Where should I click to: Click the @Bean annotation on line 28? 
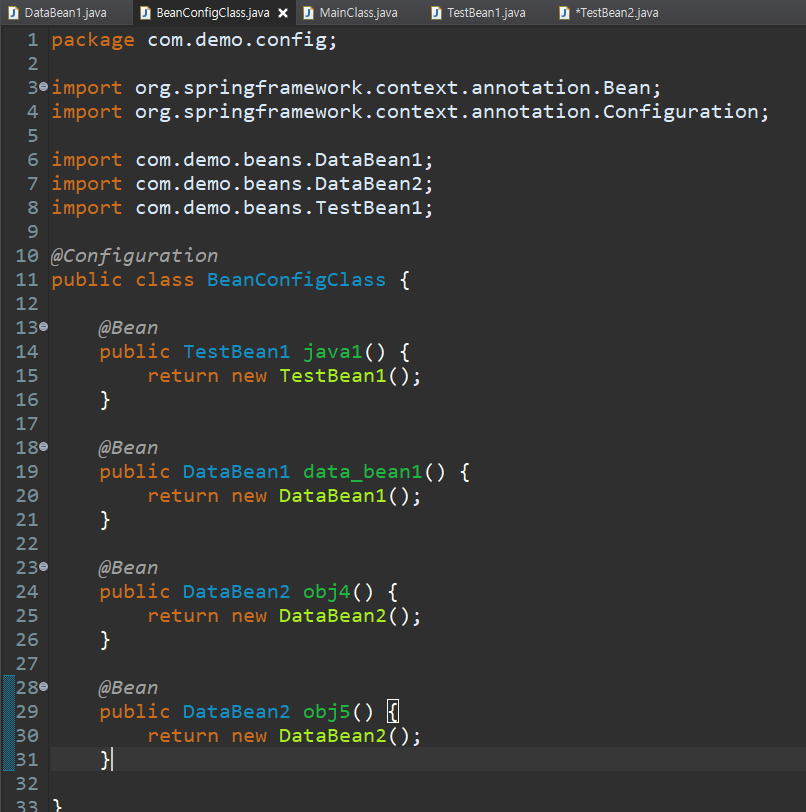128,688
